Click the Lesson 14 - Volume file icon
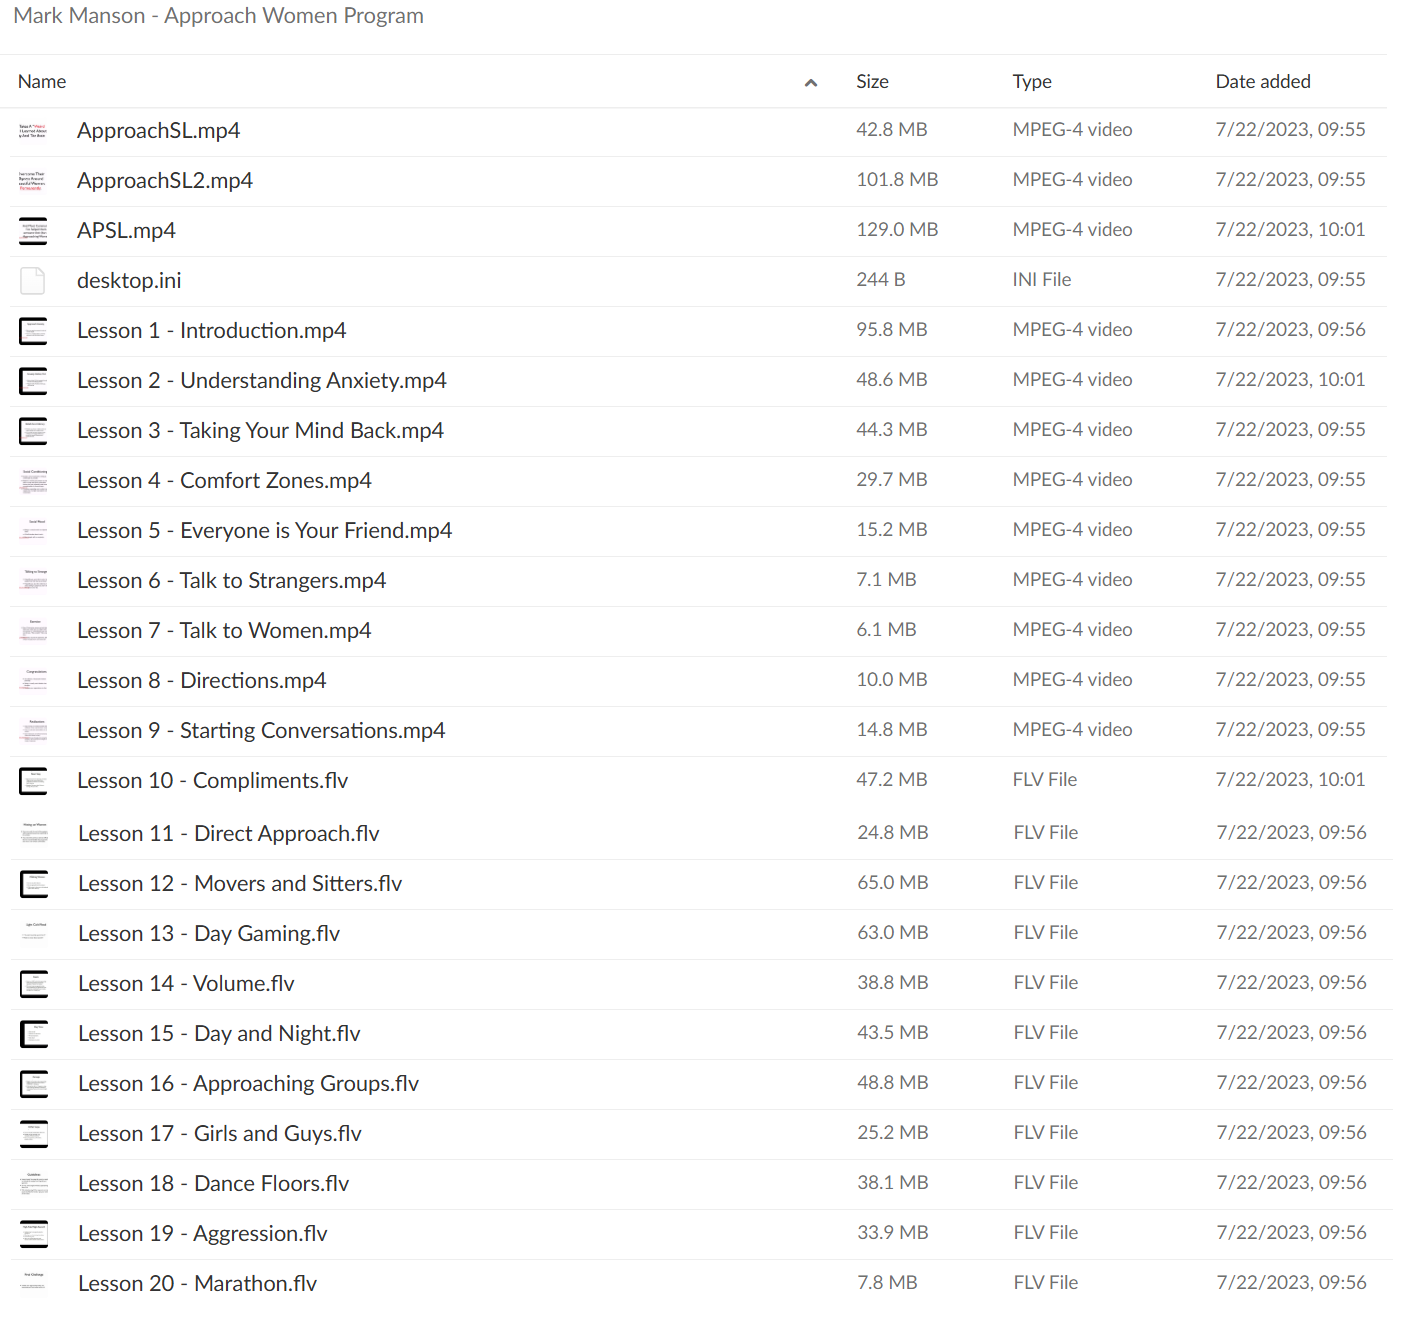This screenshot has width=1423, height=1323. (34, 984)
